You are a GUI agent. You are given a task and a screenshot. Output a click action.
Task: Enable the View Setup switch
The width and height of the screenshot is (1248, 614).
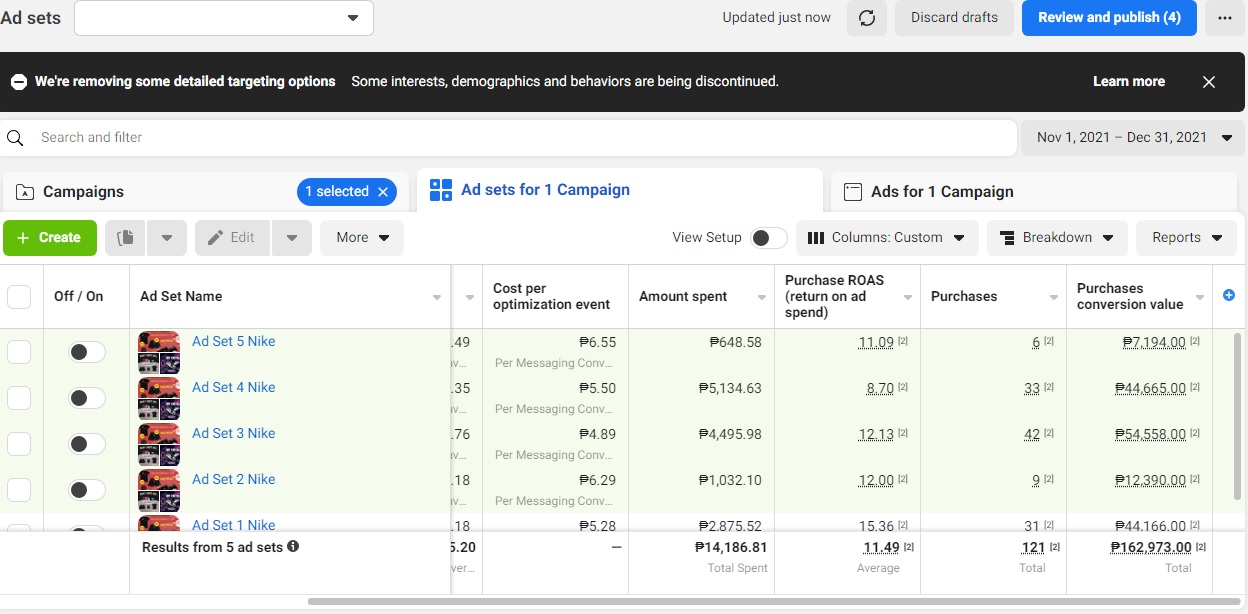coord(768,238)
